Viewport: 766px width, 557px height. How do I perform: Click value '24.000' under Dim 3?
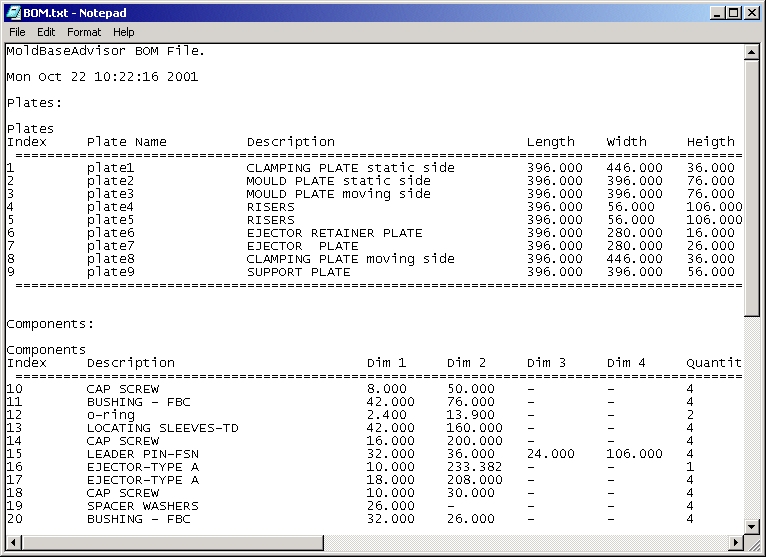click(x=551, y=454)
